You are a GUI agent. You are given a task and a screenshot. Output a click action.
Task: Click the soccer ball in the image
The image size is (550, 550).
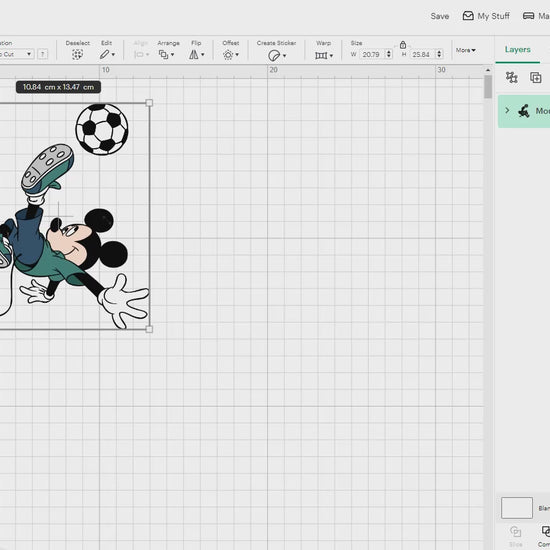coord(102,129)
